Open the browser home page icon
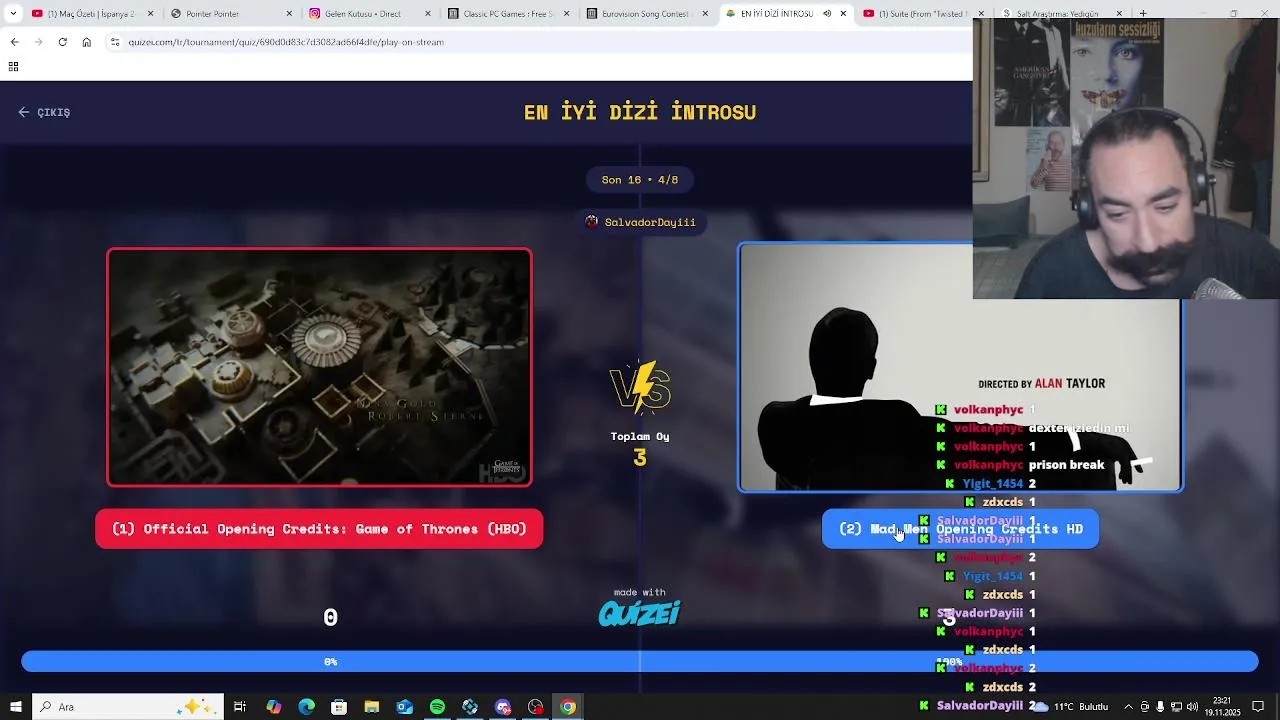Image resolution: width=1280 pixels, height=720 pixels. coord(86,42)
